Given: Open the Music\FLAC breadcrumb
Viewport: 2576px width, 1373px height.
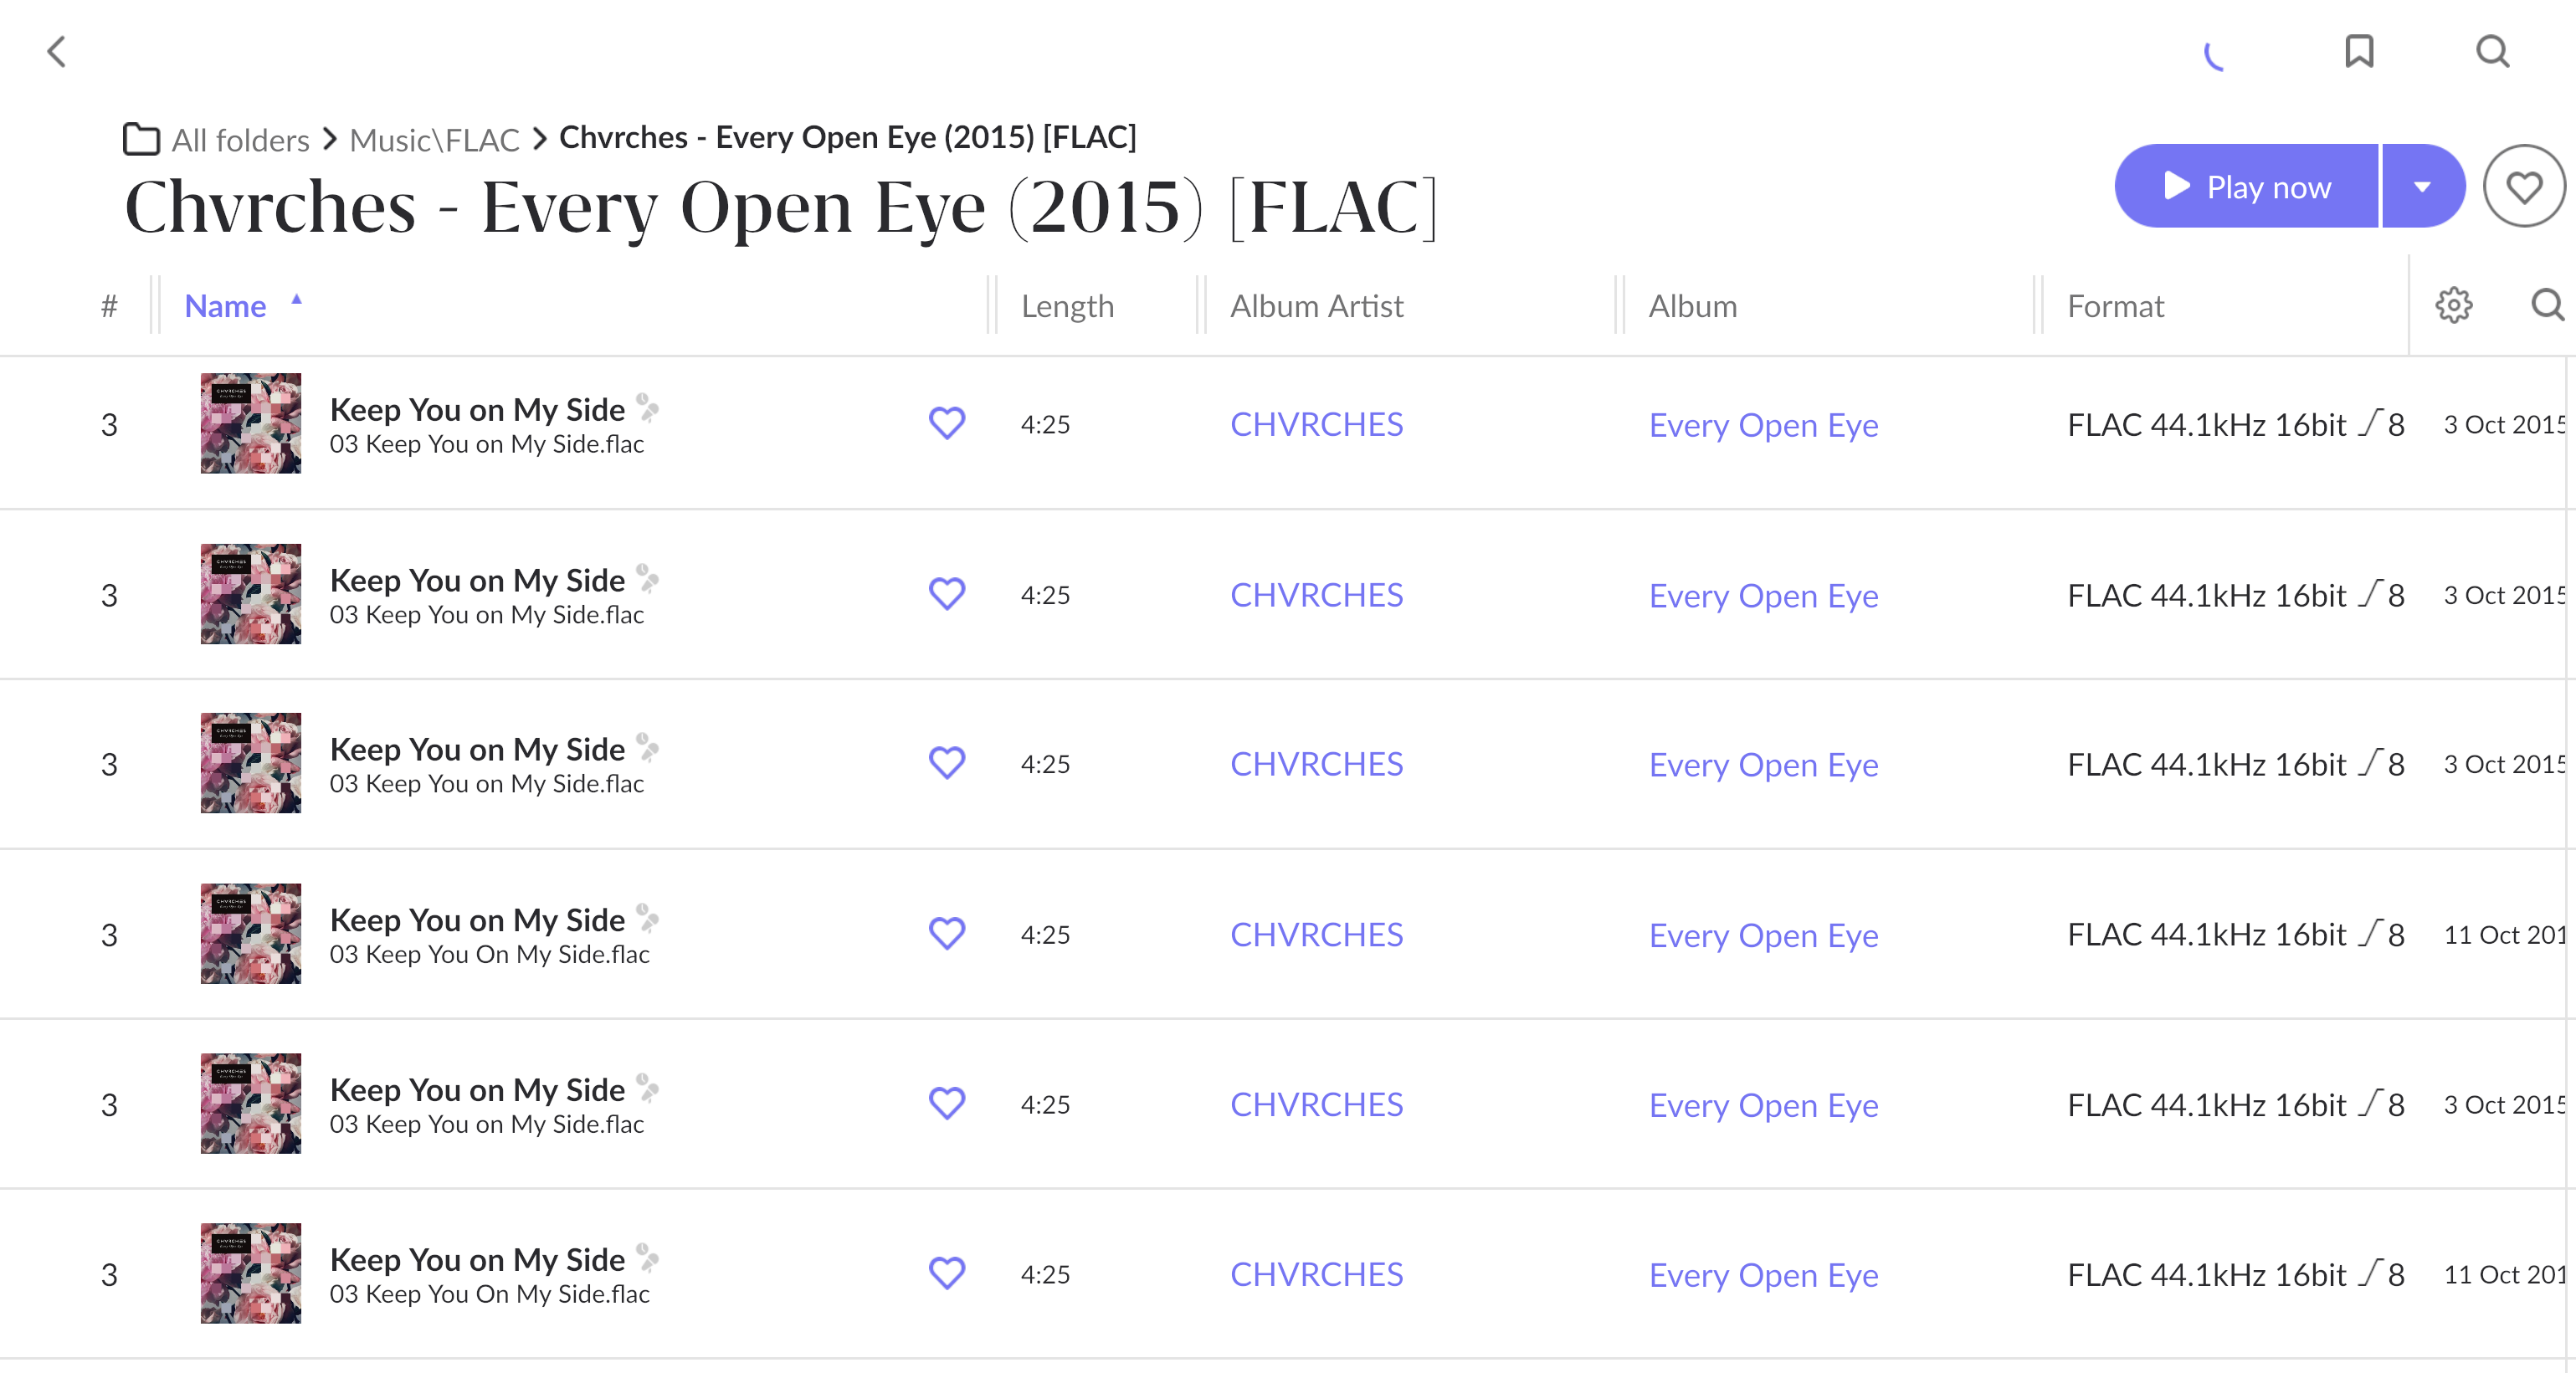Looking at the screenshot, I should 434,140.
